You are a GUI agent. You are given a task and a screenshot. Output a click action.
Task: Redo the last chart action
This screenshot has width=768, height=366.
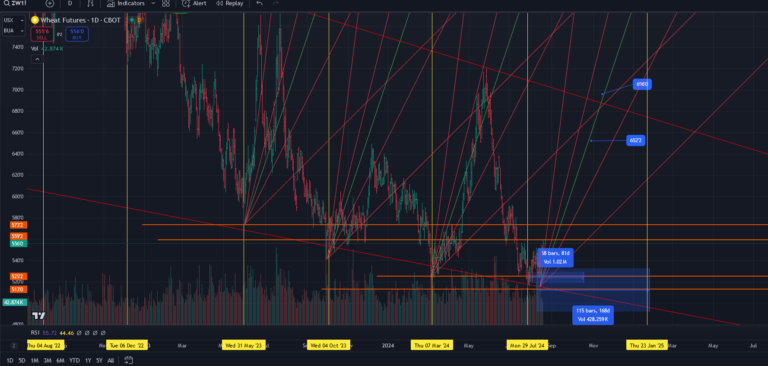click(276, 3)
